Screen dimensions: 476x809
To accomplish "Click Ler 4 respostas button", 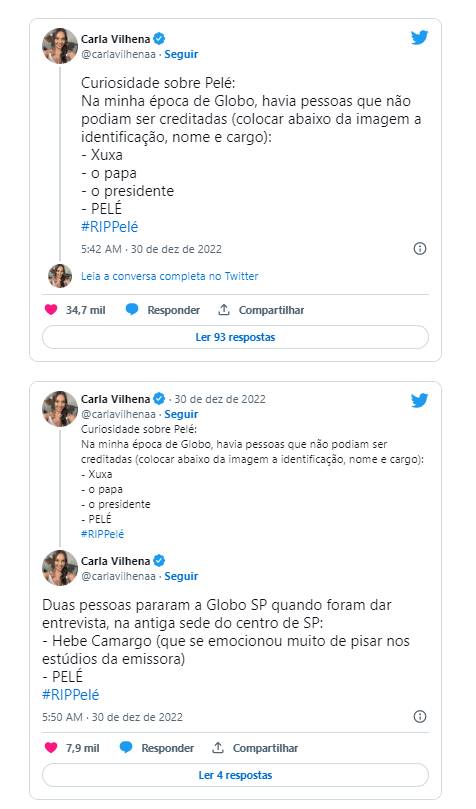I will 235,775.
